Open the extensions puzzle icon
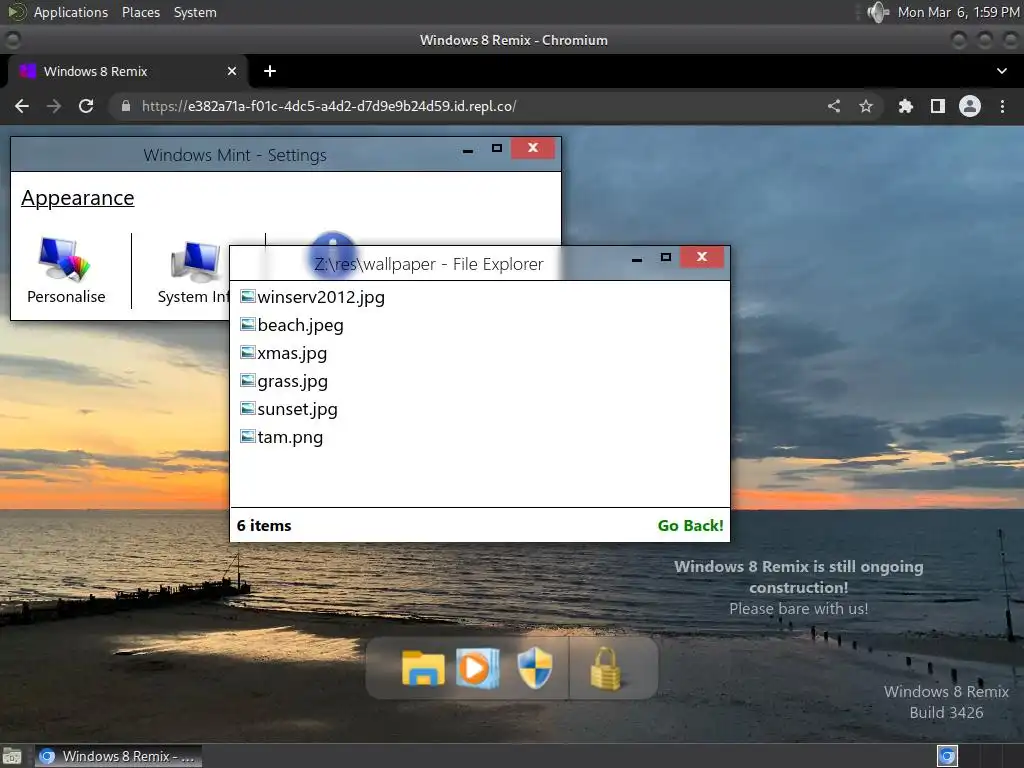Viewport: 1024px width, 768px height. coord(905,106)
